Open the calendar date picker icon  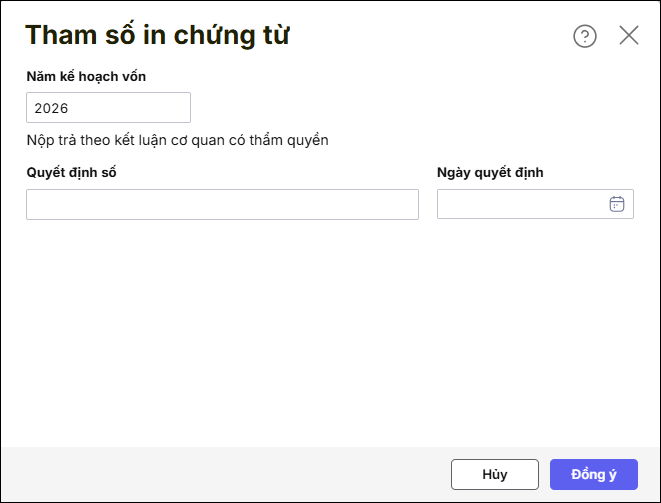[x=617, y=204]
